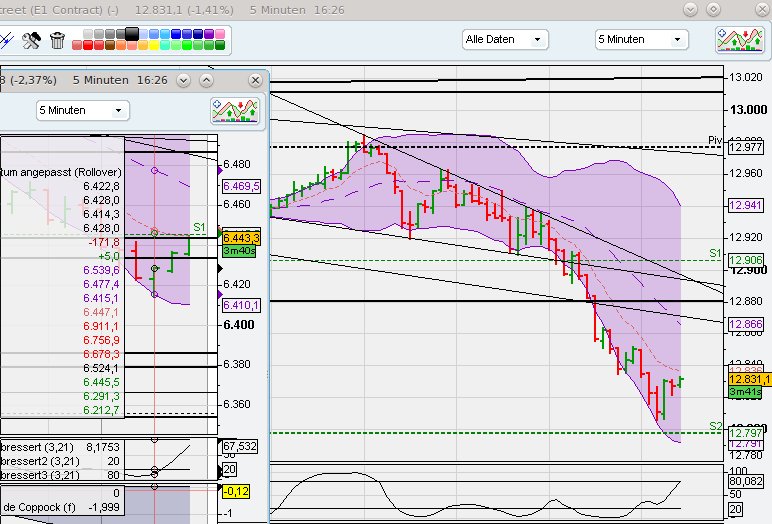
Task: Click the data value +5,0
Action: pos(108,256)
